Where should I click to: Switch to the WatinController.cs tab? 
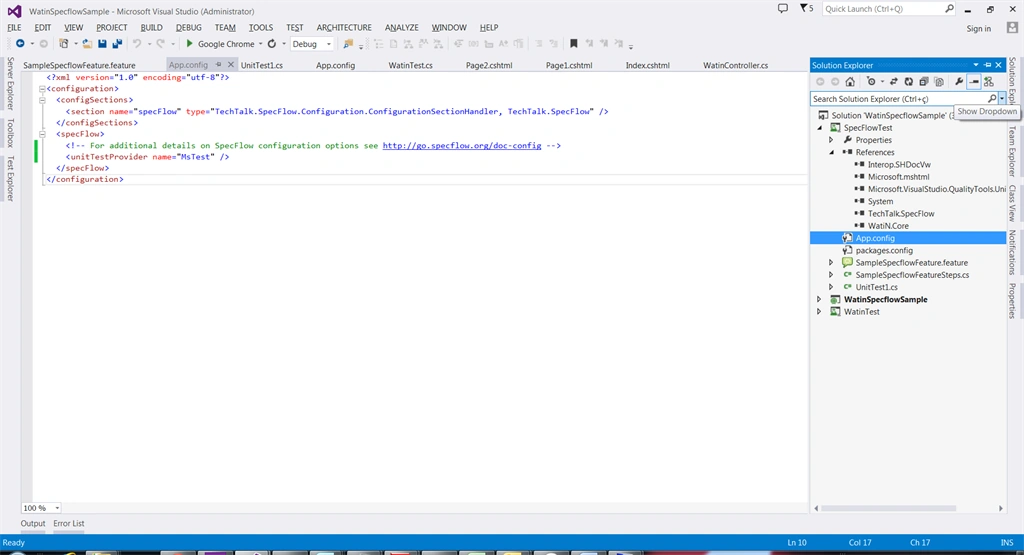[735, 65]
